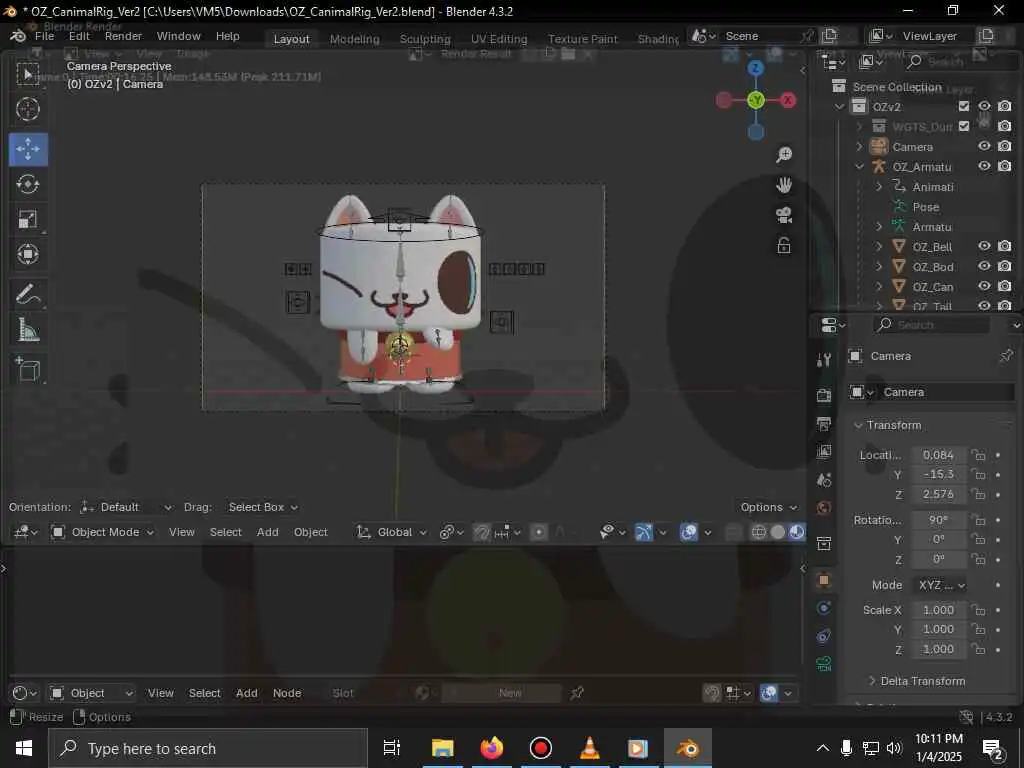Switch to wireframe viewport shading
The height and width of the screenshot is (768, 1024).
click(758, 532)
